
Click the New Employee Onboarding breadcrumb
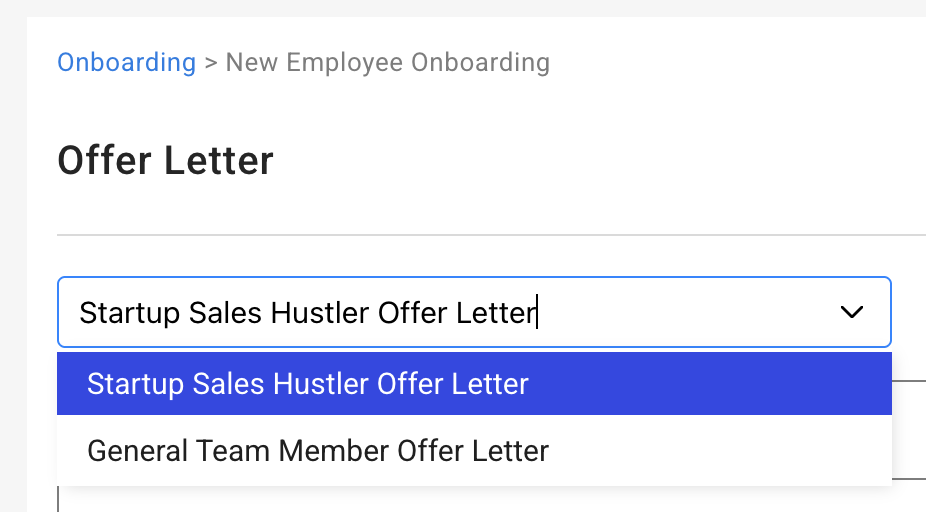(387, 63)
